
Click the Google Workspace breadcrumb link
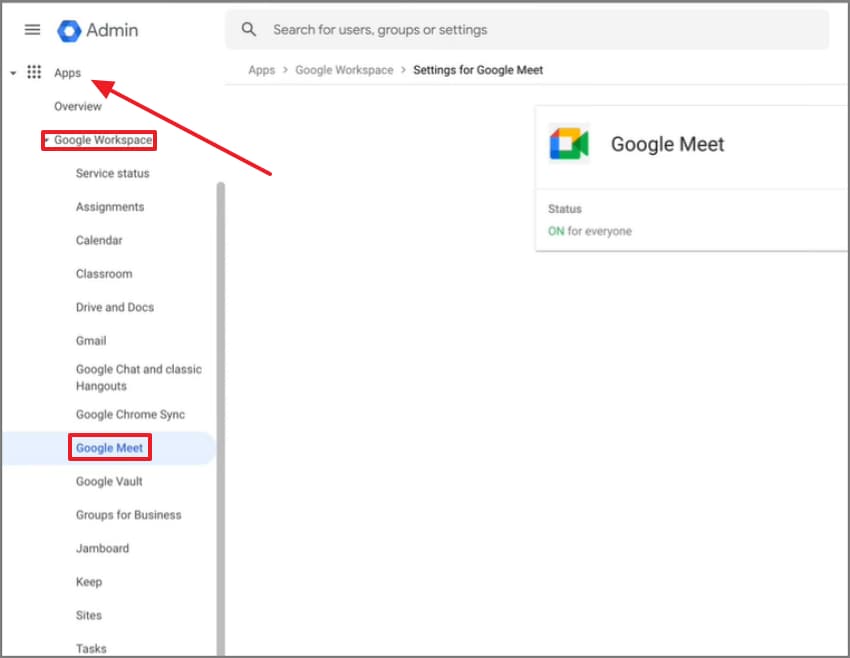coord(344,70)
